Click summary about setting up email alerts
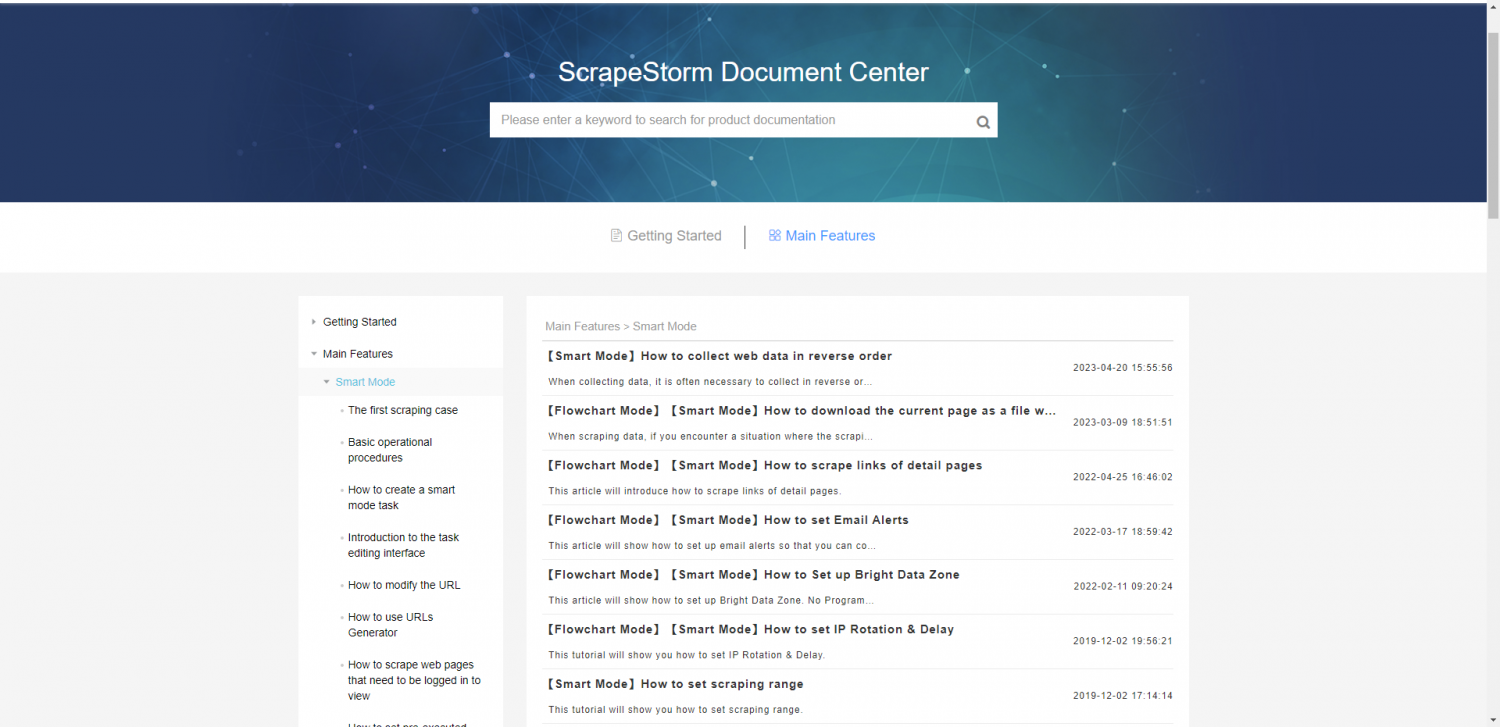The height and width of the screenshot is (727, 1500). tap(712, 546)
